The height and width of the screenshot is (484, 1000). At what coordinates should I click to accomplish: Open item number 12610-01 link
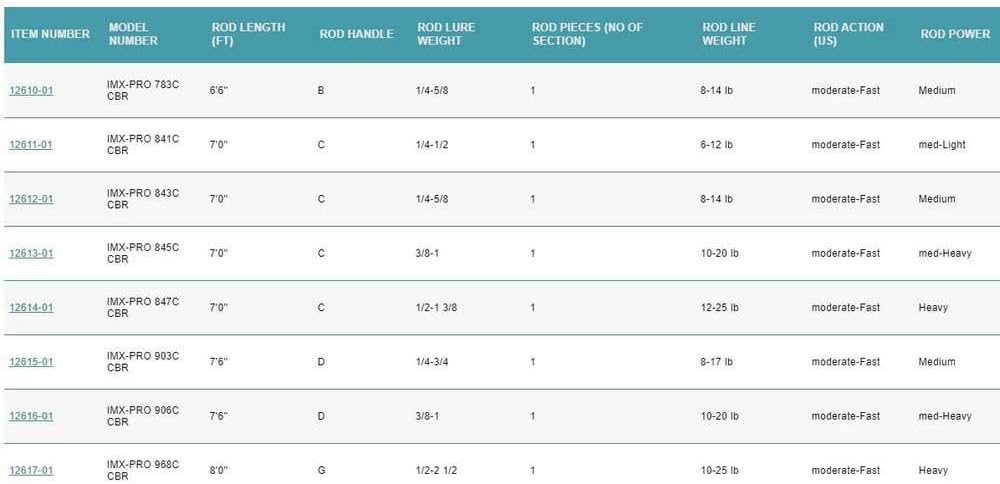(x=31, y=91)
